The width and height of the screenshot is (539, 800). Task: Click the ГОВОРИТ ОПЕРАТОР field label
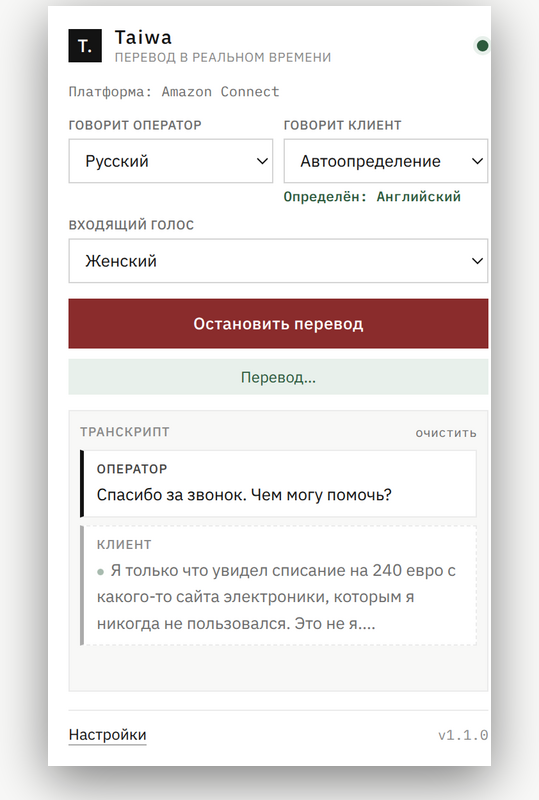pos(135,125)
